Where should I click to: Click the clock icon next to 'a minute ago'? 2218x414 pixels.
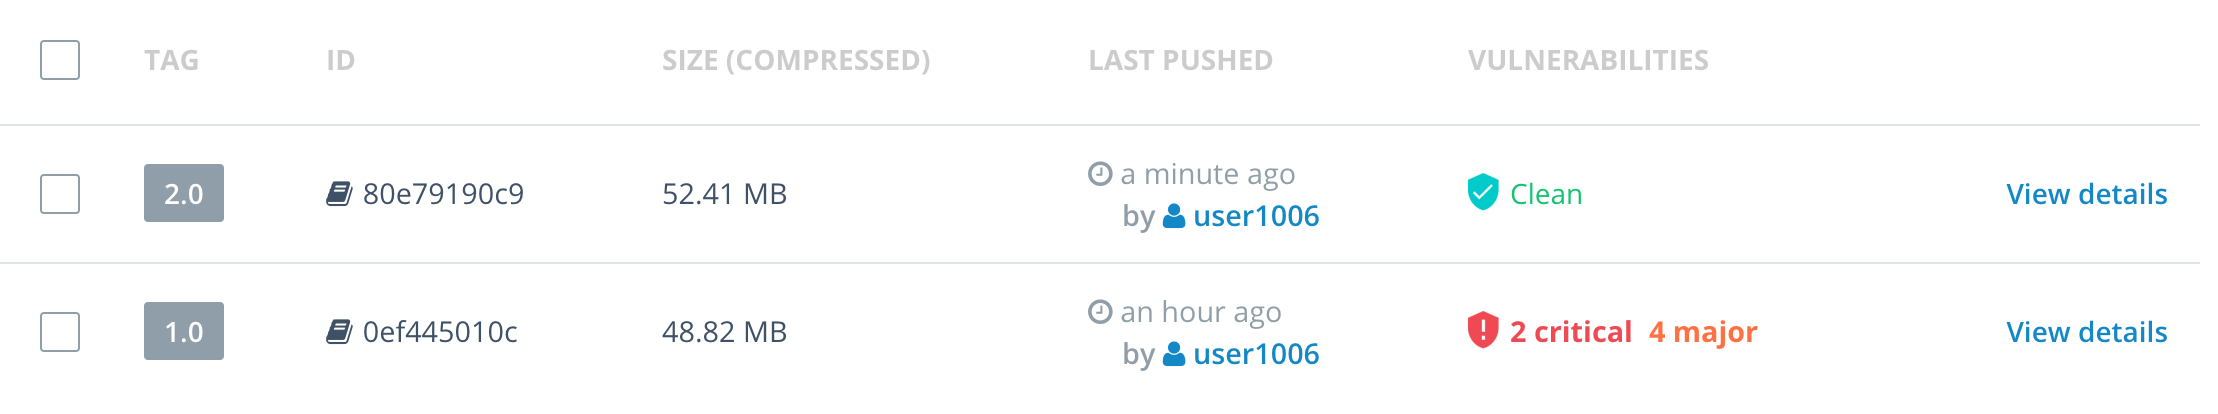click(1100, 174)
